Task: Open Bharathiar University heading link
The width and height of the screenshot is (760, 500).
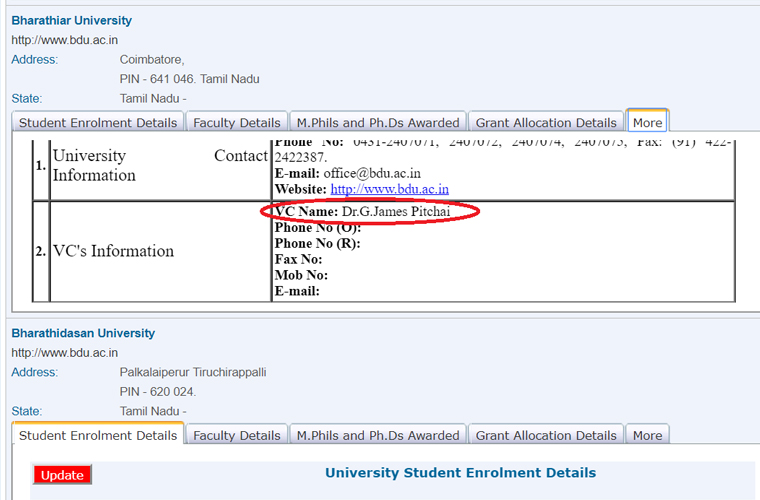Action: (x=72, y=21)
